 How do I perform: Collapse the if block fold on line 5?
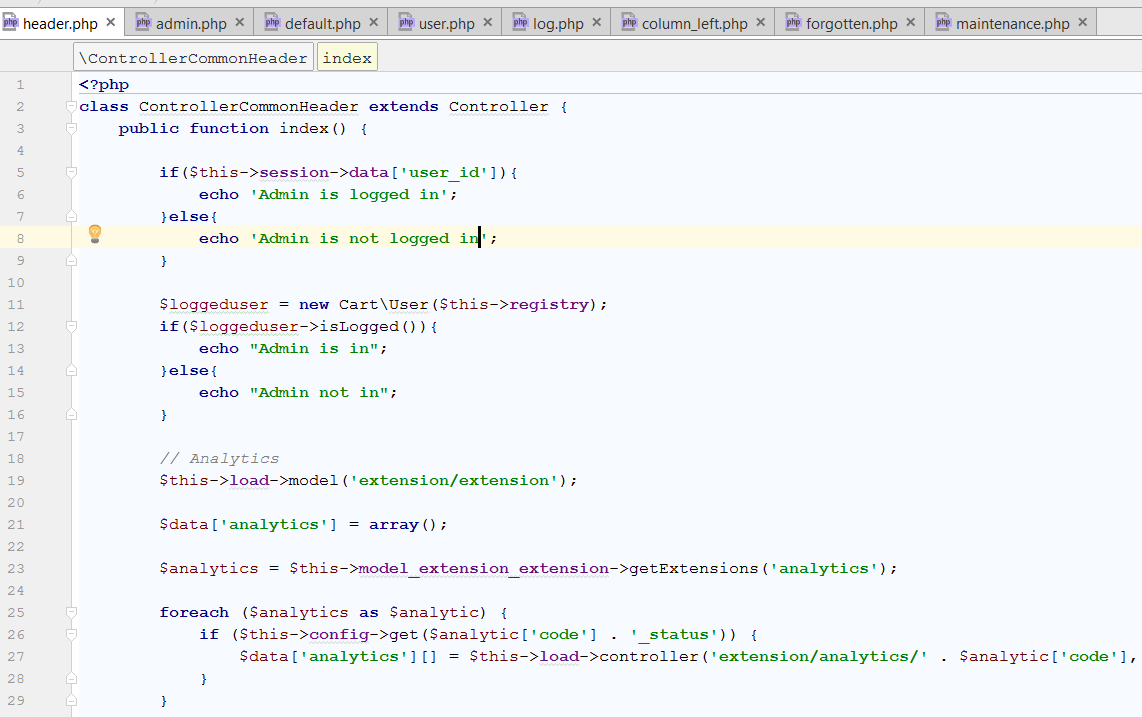pos(71,172)
